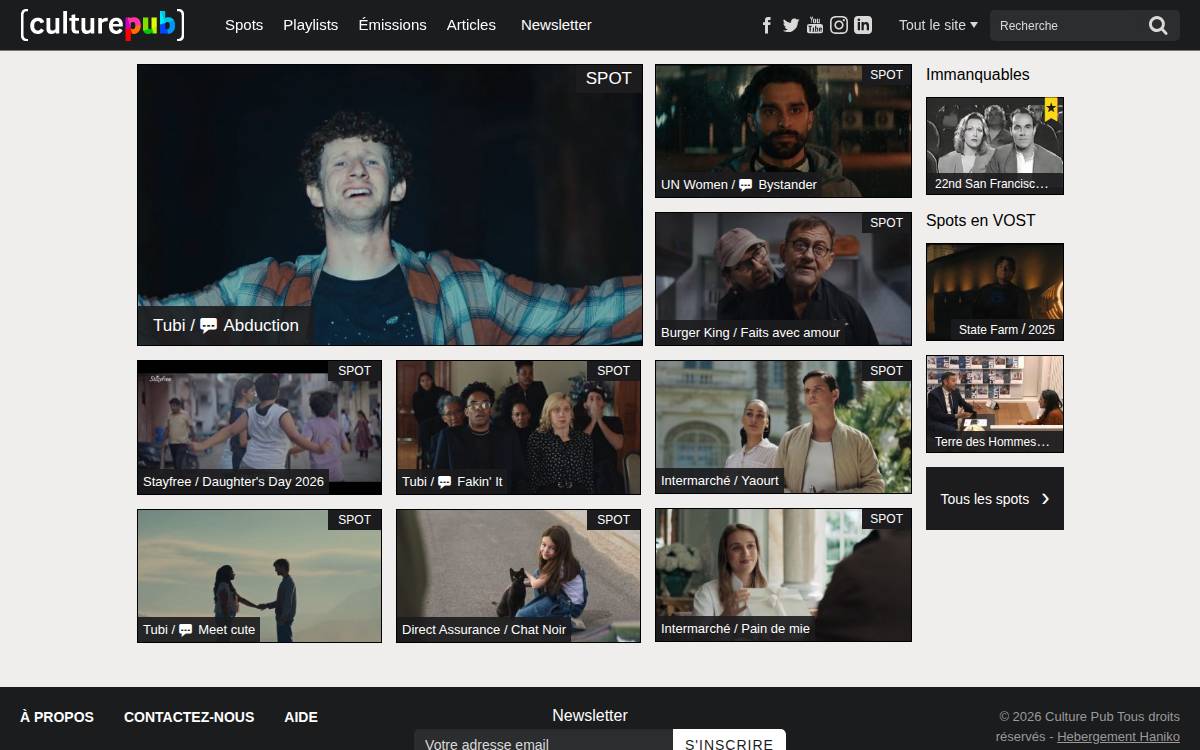Screen dimensions: 1200x750
Task: Open the AIDE footer link
Action: (x=301, y=717)
